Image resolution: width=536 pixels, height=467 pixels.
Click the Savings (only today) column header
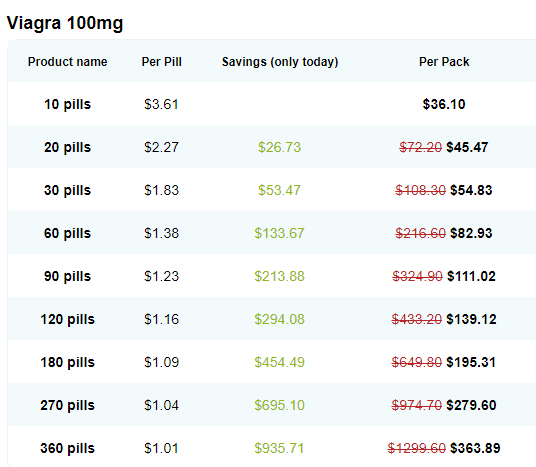(x=280, y=62)
